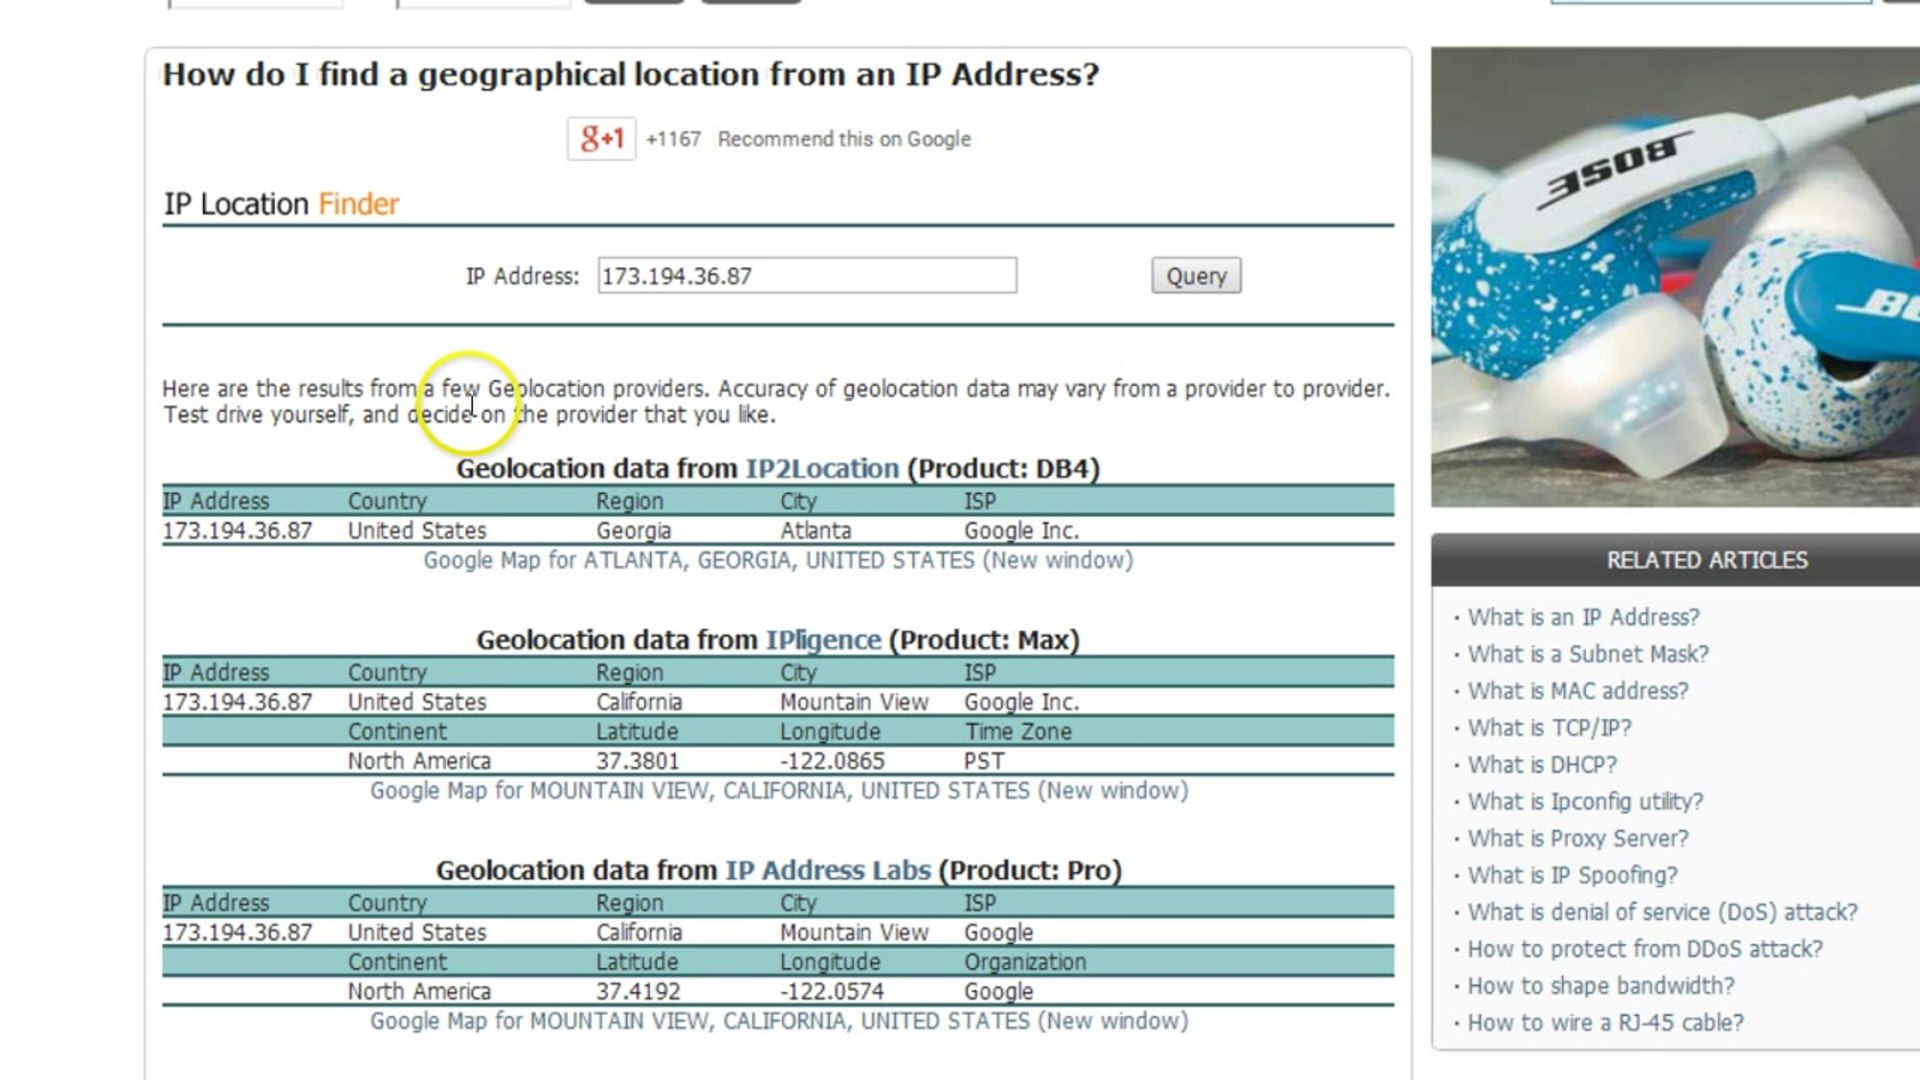Read the 'What is MAC address?' article
This screenshot has width=1920, height=1080.
pyautogui.click(x=1578, y=691)
